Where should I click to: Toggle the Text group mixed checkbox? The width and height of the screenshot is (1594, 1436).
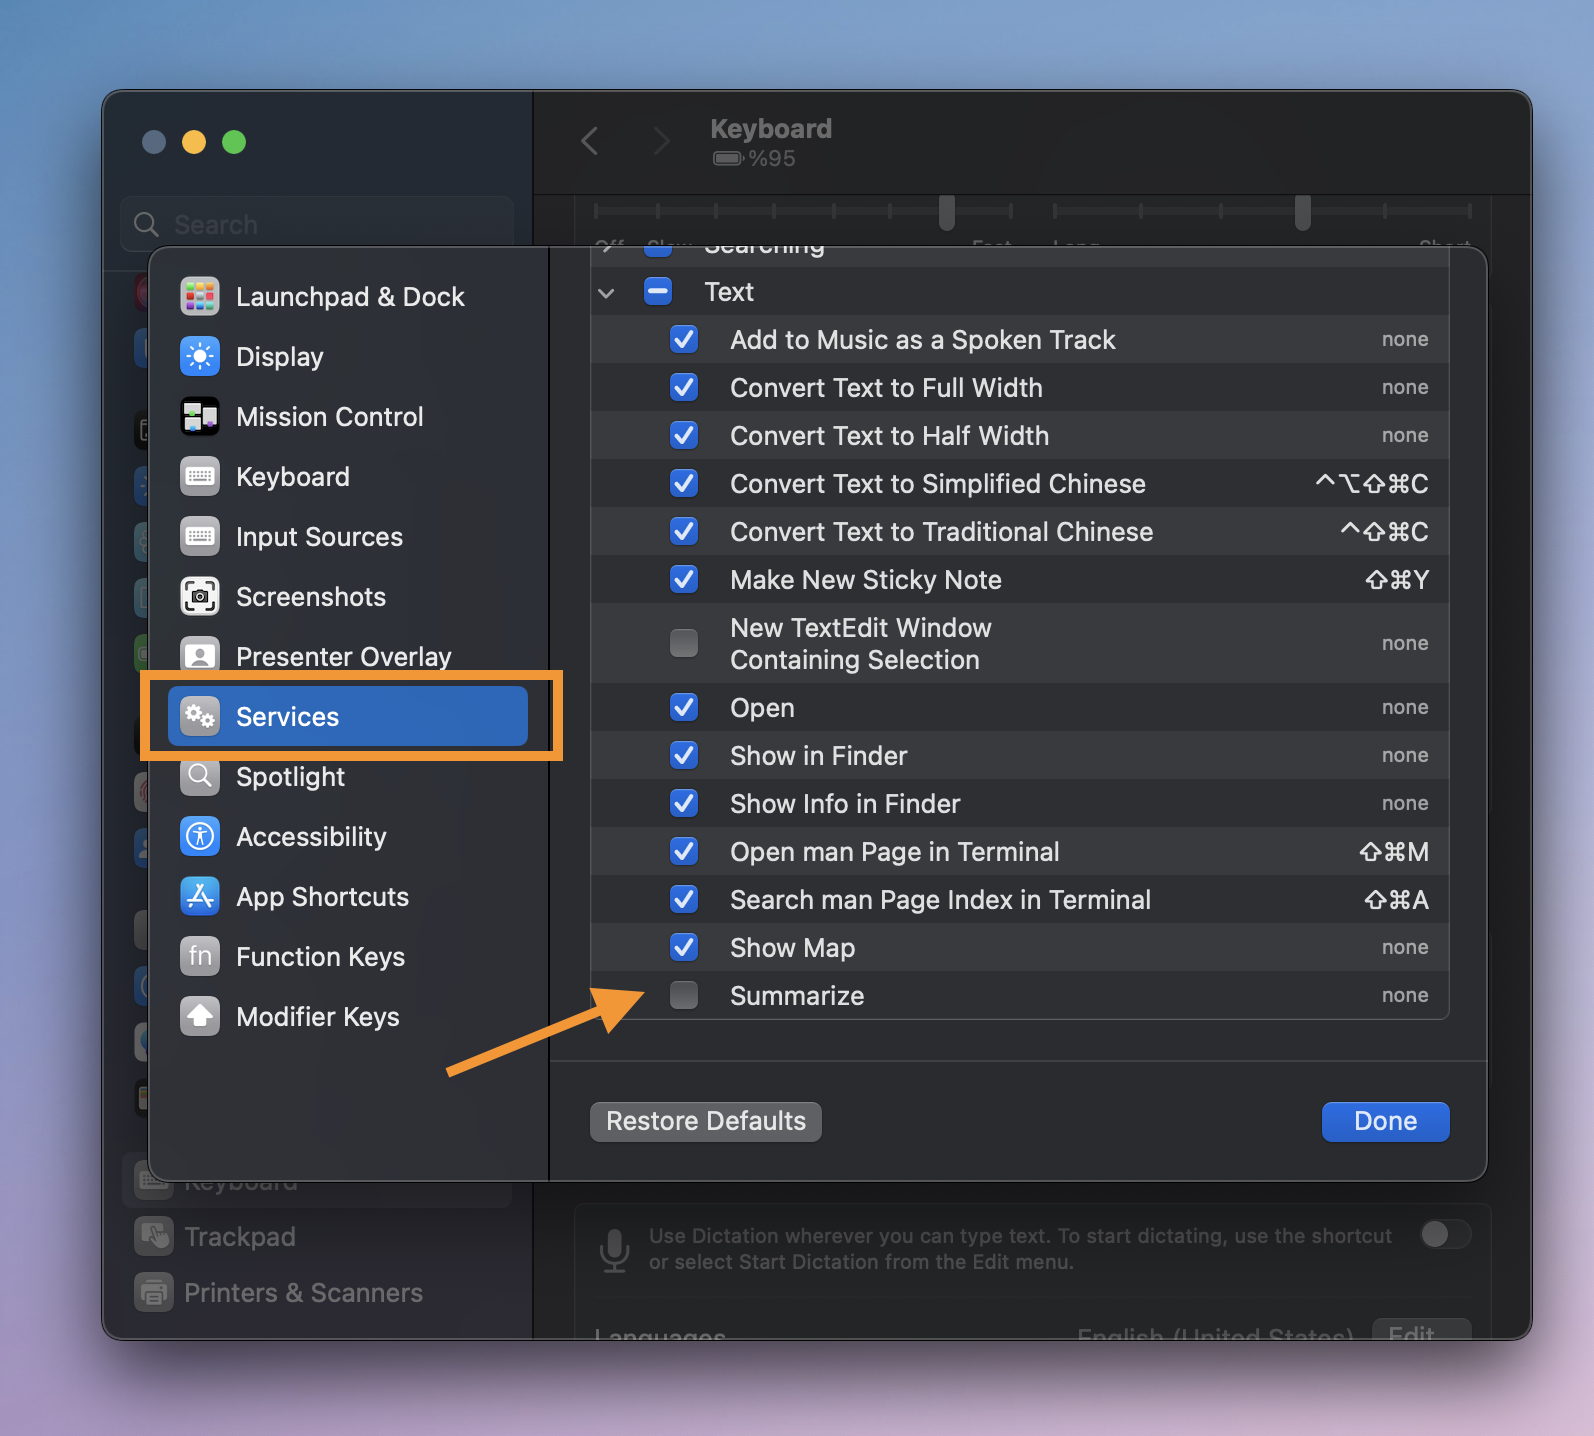click(x=658, y=292)
